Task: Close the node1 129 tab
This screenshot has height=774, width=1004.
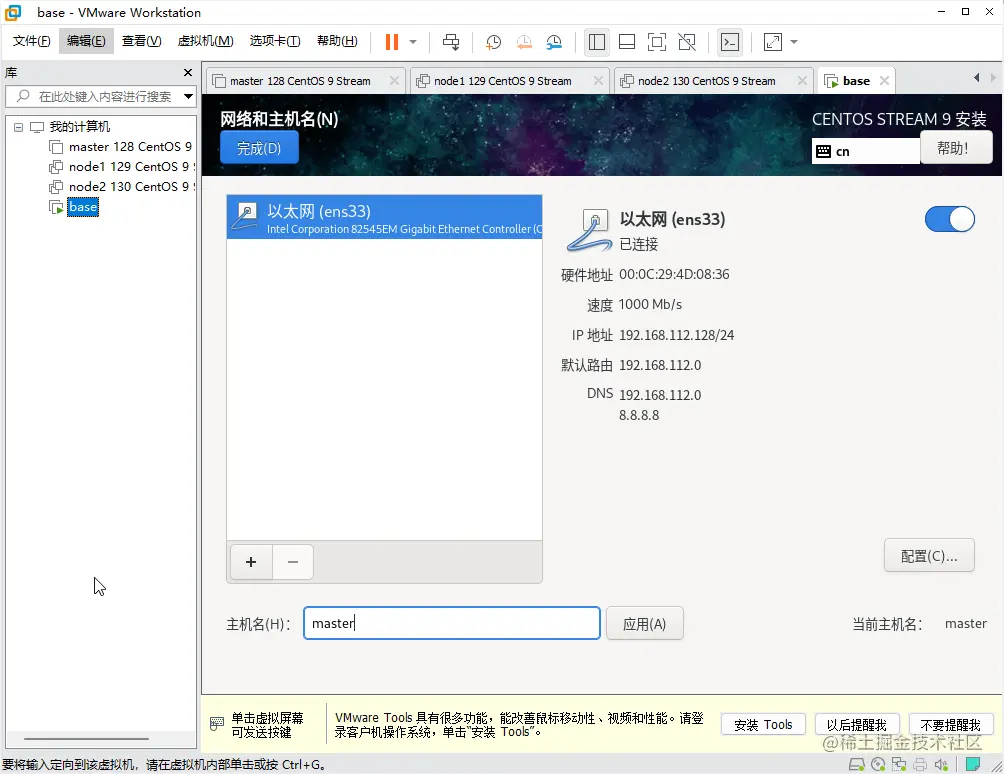Action: tap(598, 81)
